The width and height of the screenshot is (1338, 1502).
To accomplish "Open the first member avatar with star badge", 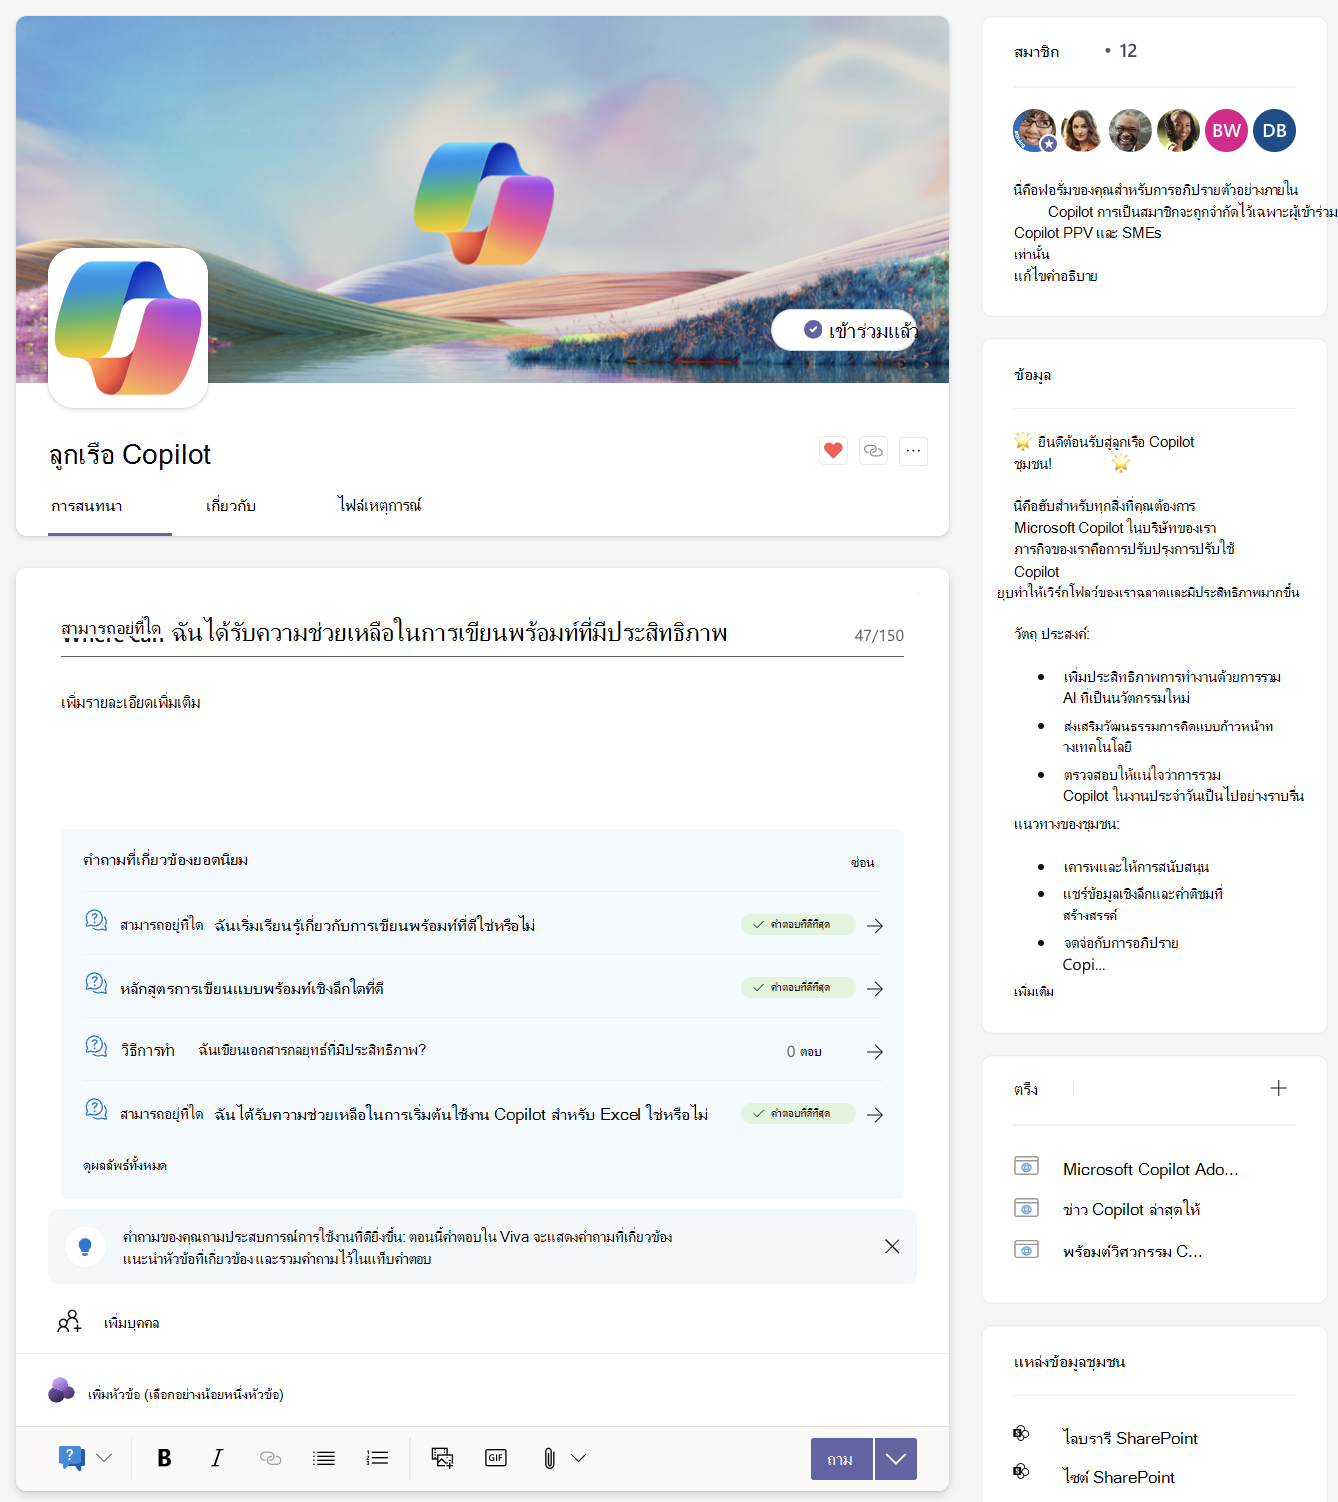I will (x=1035, y=131).
